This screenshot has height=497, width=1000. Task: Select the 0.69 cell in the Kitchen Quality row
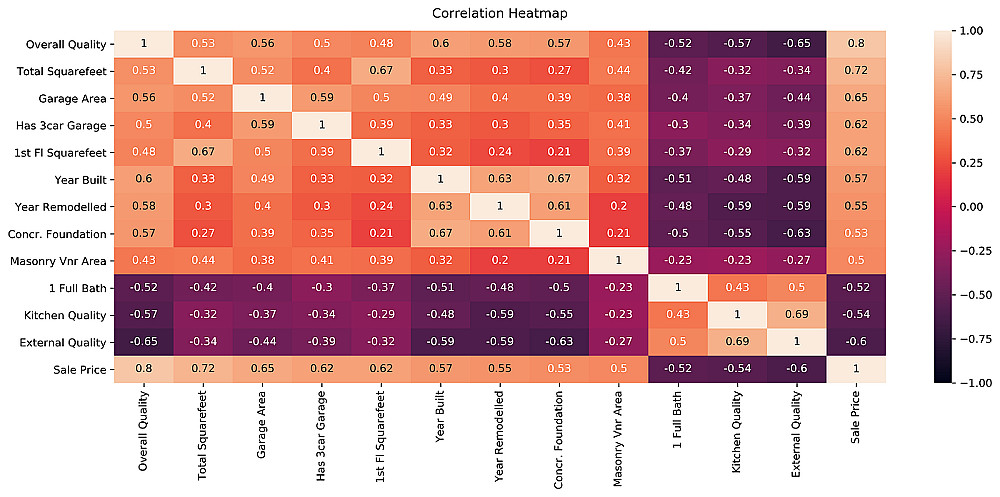pos(797,314)
